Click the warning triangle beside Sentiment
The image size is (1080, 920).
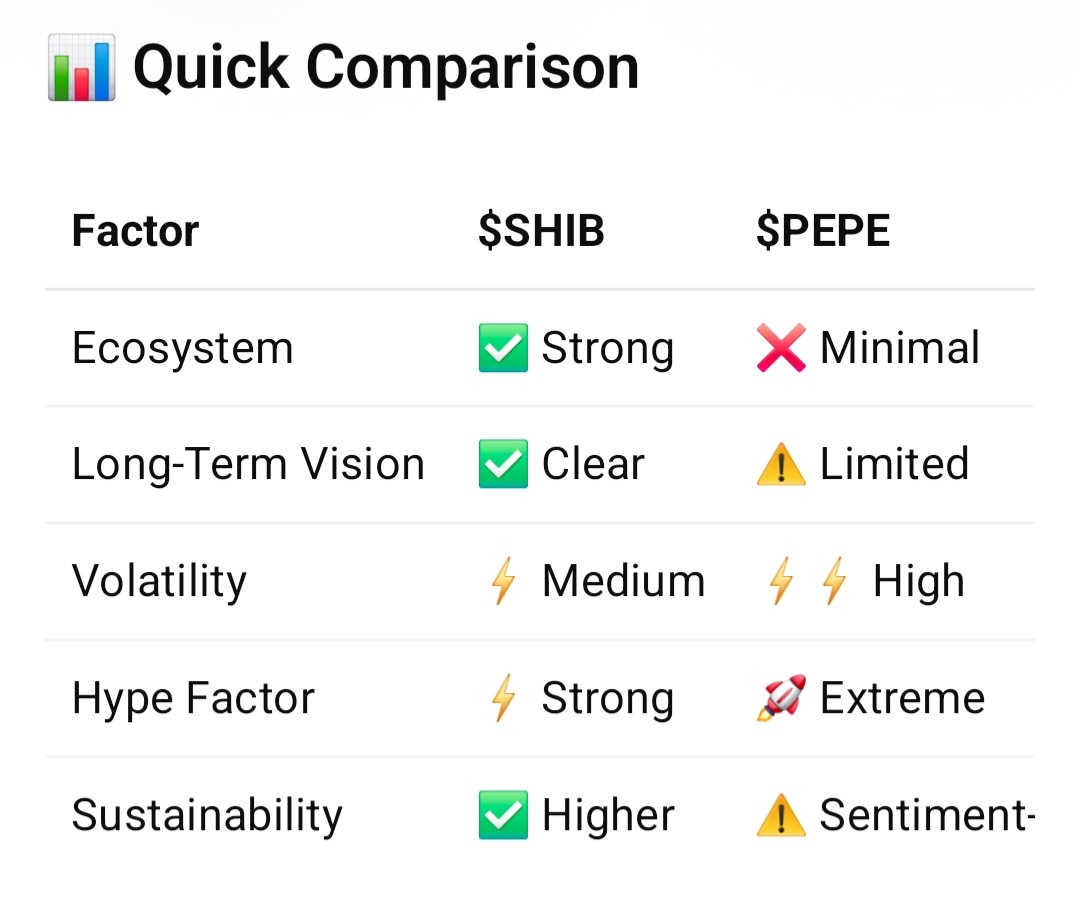click(781, 816)
